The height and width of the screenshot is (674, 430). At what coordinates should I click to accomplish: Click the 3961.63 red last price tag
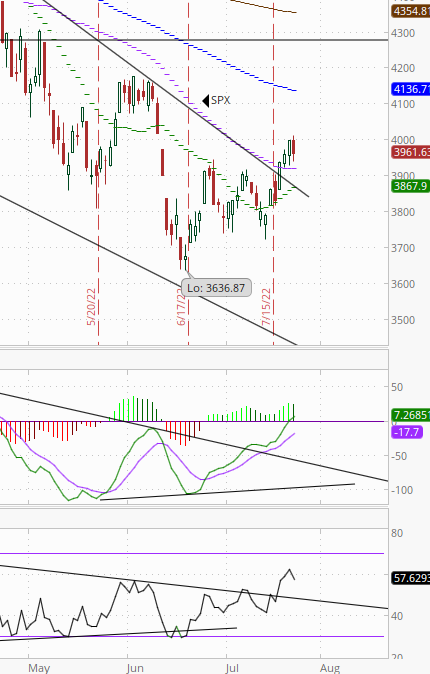411,152
